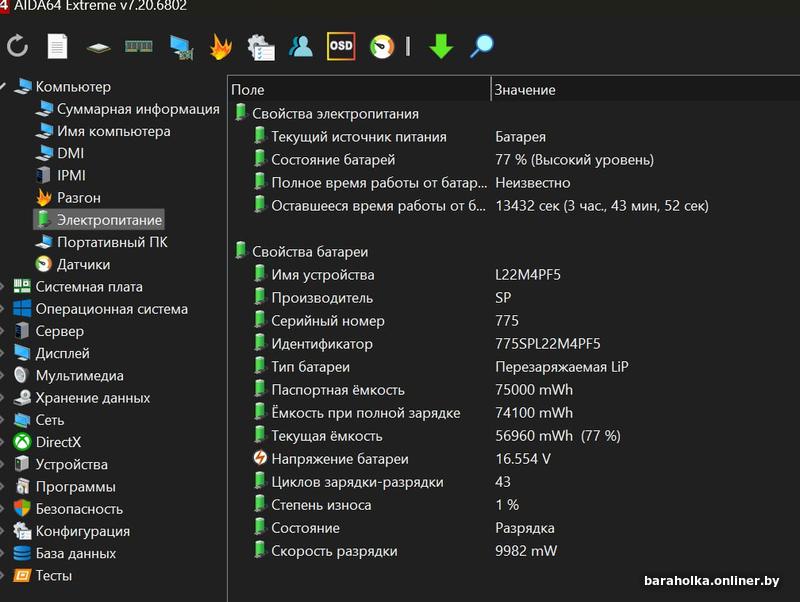The width and height of the screenshot is (800, 602).
Task: Select Электропитание in the sidebar
Action: (x=99, y=220)
